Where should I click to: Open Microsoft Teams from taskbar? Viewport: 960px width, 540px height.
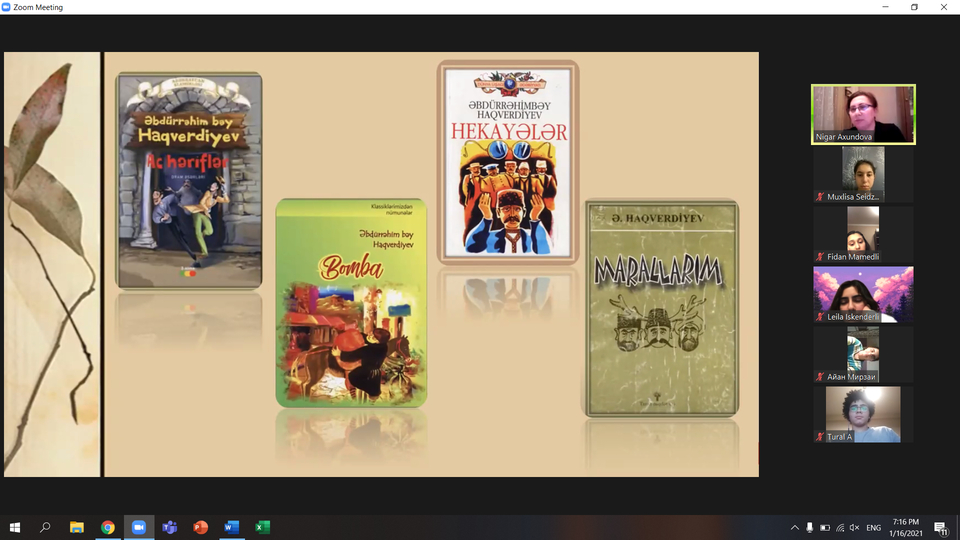pyautogui.click(x=170, y=527)
